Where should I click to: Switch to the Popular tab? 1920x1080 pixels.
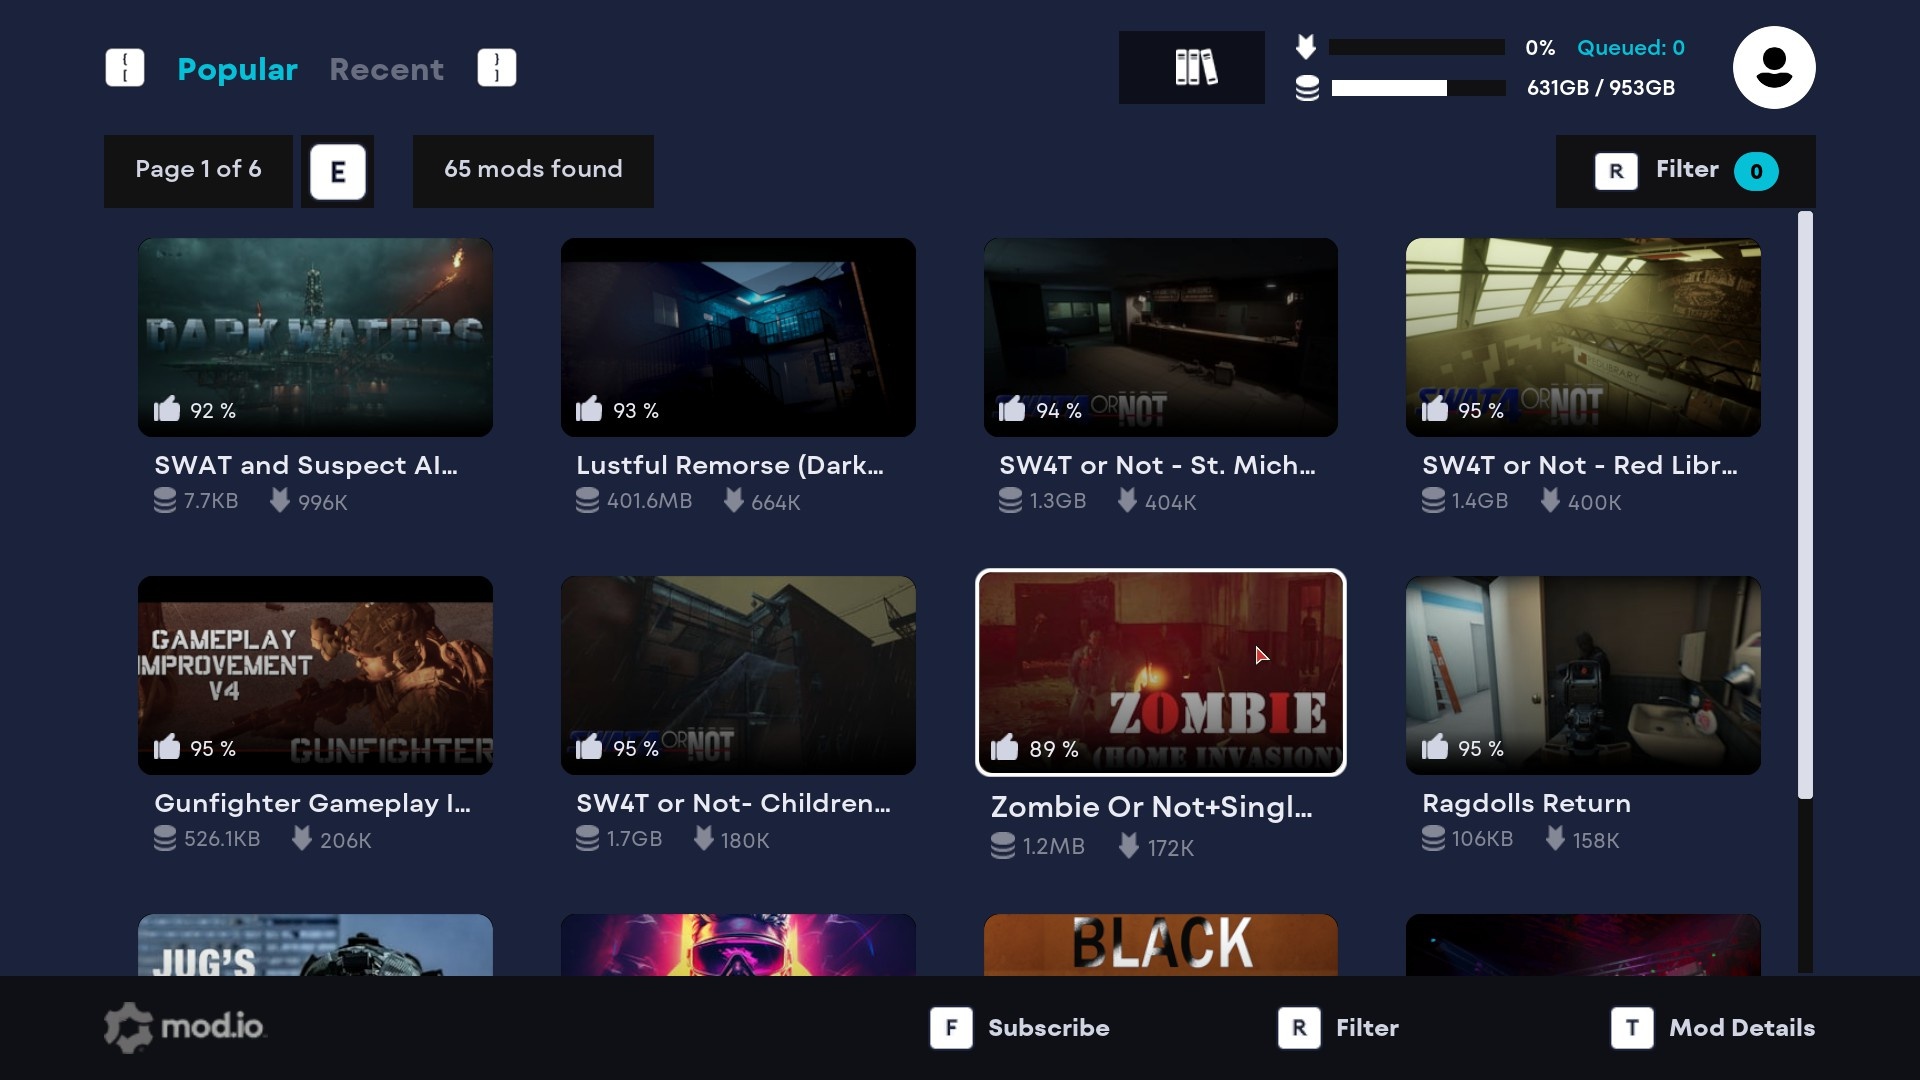click(237, 69)
